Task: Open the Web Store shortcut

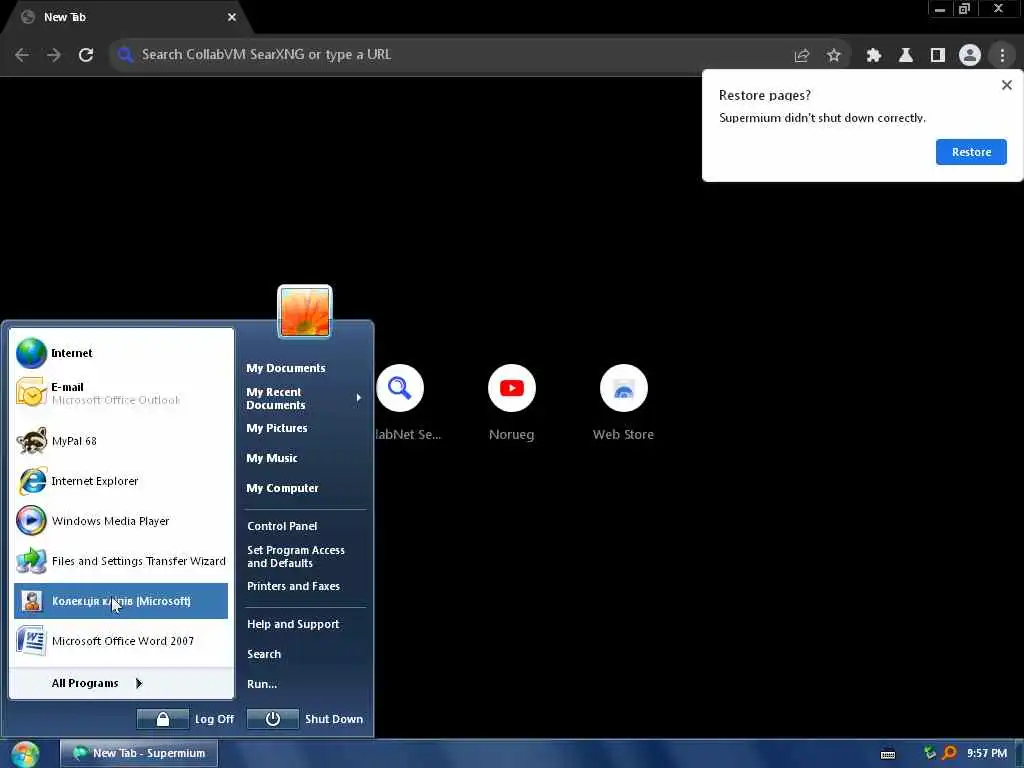Action: click(623, 403)
